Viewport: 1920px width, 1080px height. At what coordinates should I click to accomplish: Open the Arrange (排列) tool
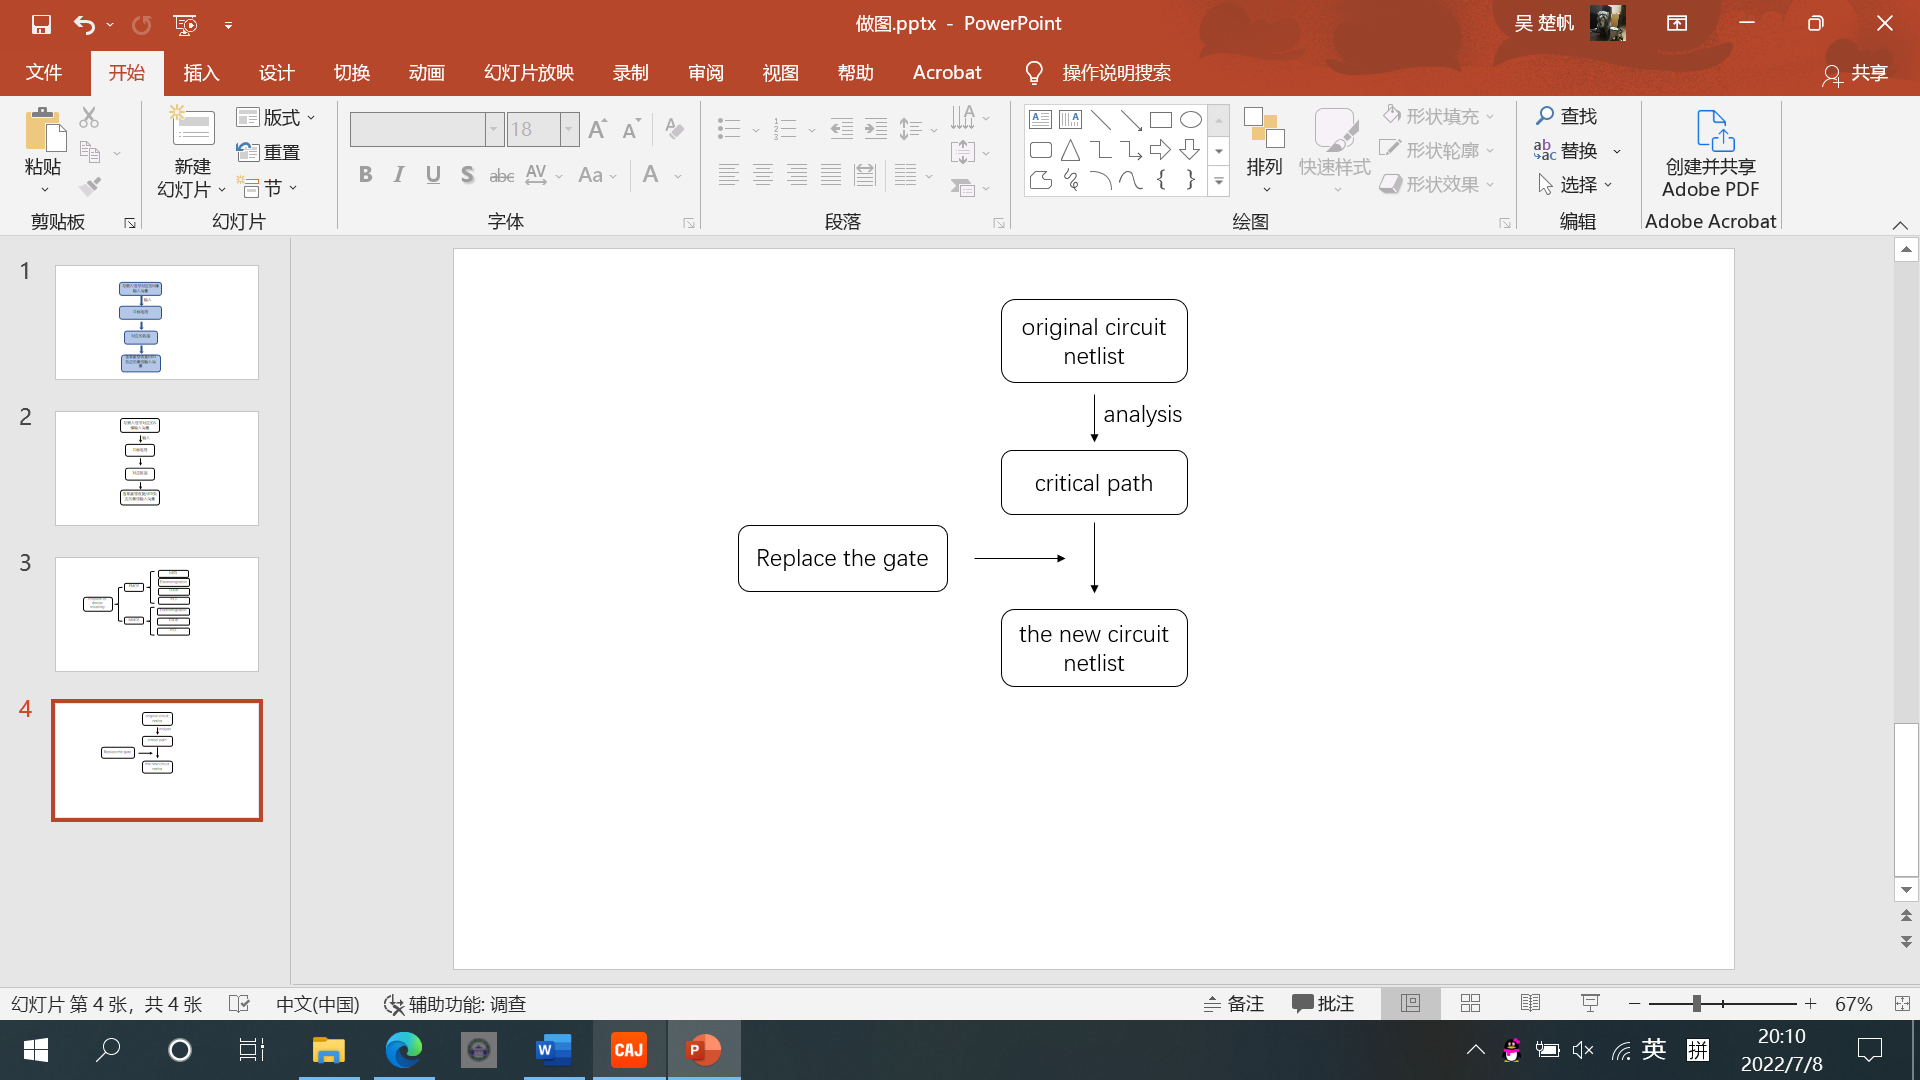(1264, 150)
